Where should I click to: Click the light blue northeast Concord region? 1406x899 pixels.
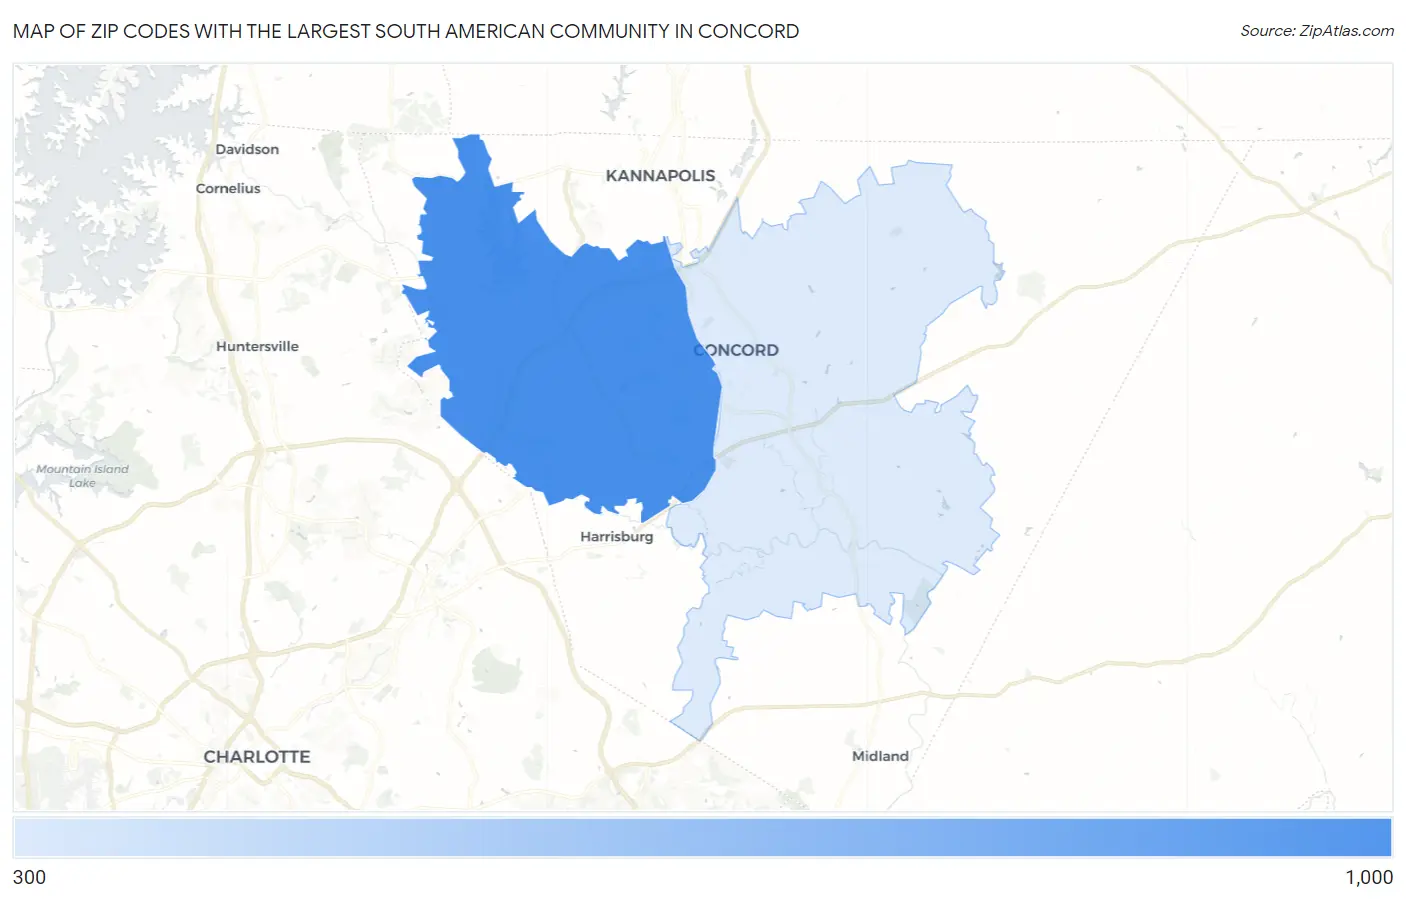click(x=840, y=300)
